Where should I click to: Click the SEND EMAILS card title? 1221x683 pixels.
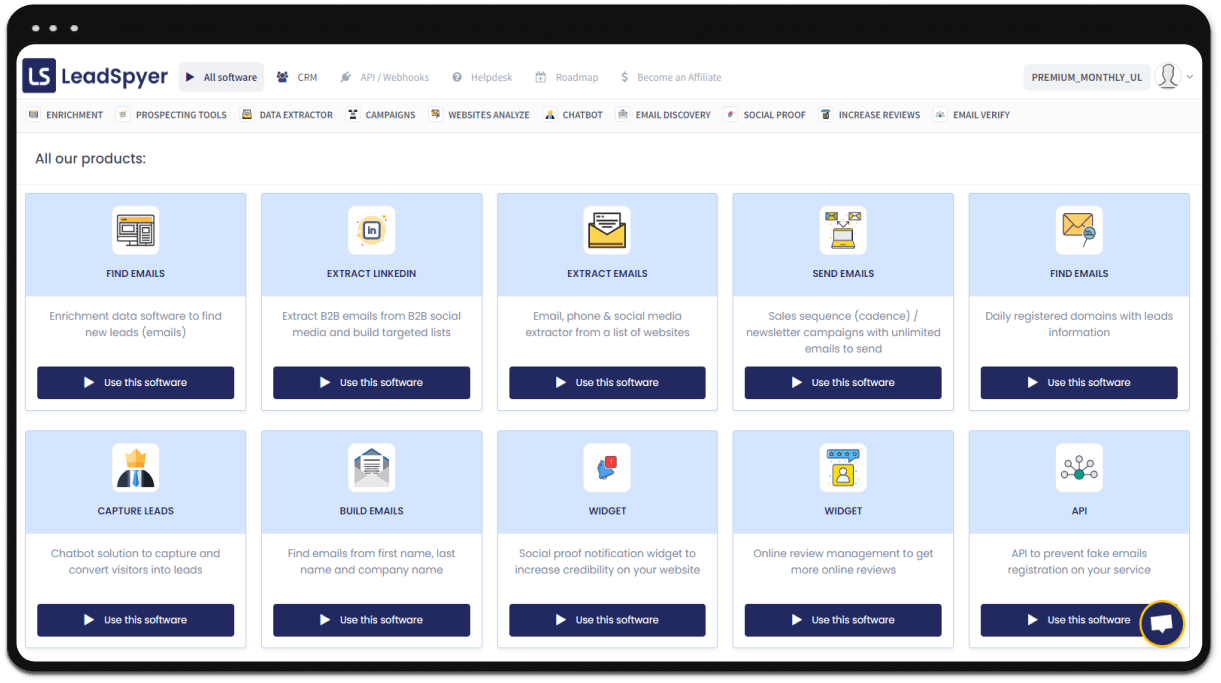843,273
